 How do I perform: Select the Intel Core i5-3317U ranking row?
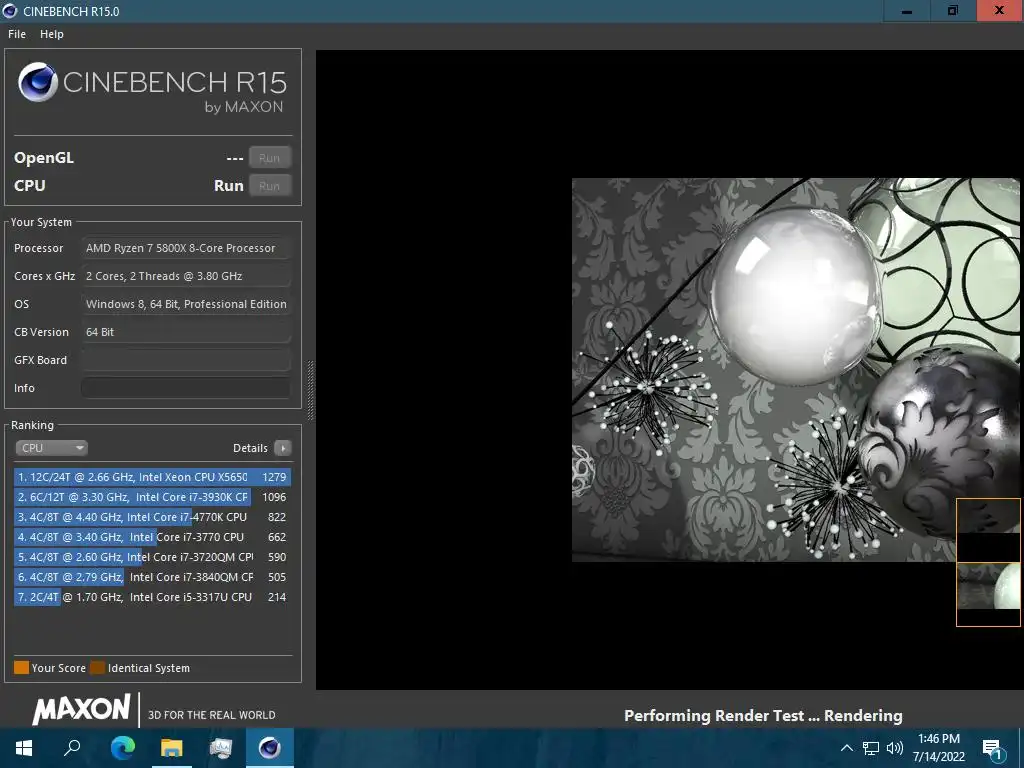pos(152,597)
